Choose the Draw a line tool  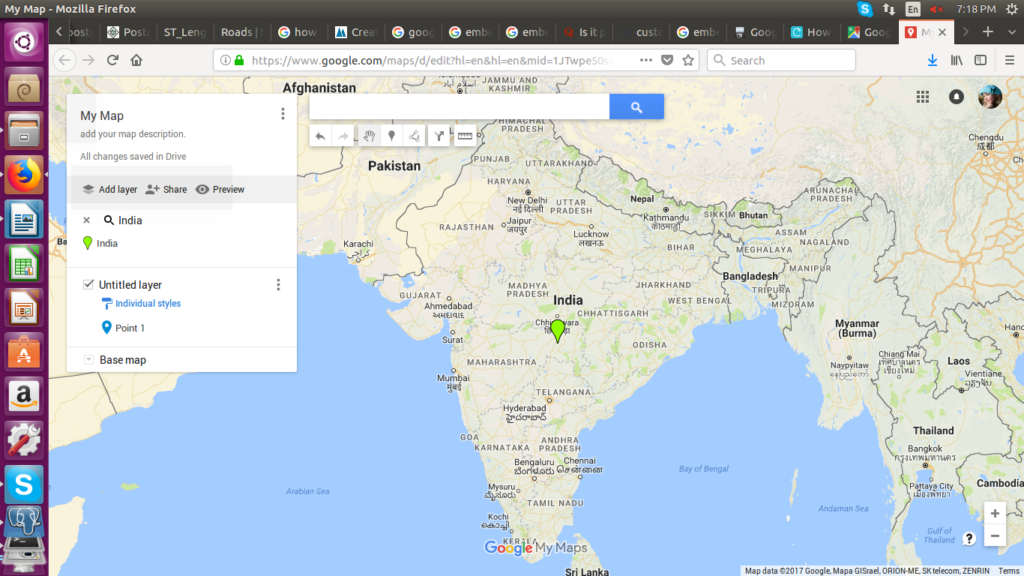pos(414,136)
